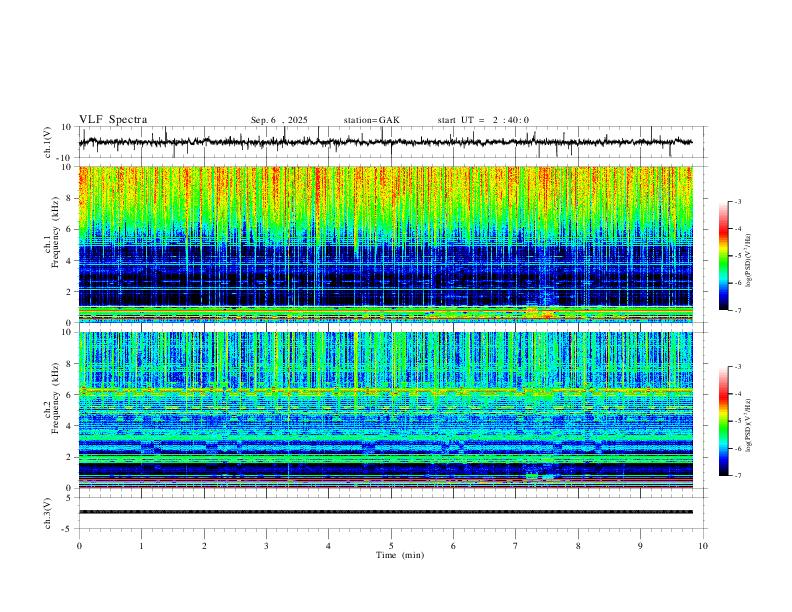Click the ch.1(V) waveform axis label
792x612 pixels.
48,142
